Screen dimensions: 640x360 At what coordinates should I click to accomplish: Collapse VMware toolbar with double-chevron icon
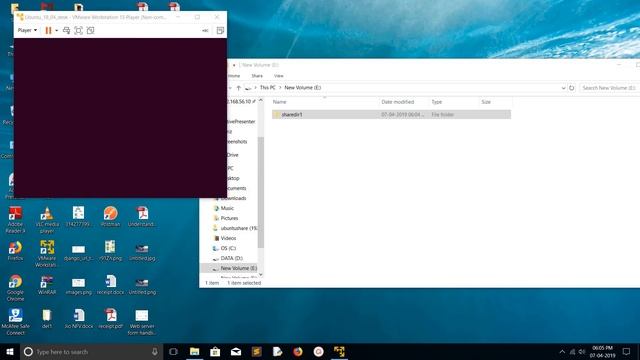205,31
